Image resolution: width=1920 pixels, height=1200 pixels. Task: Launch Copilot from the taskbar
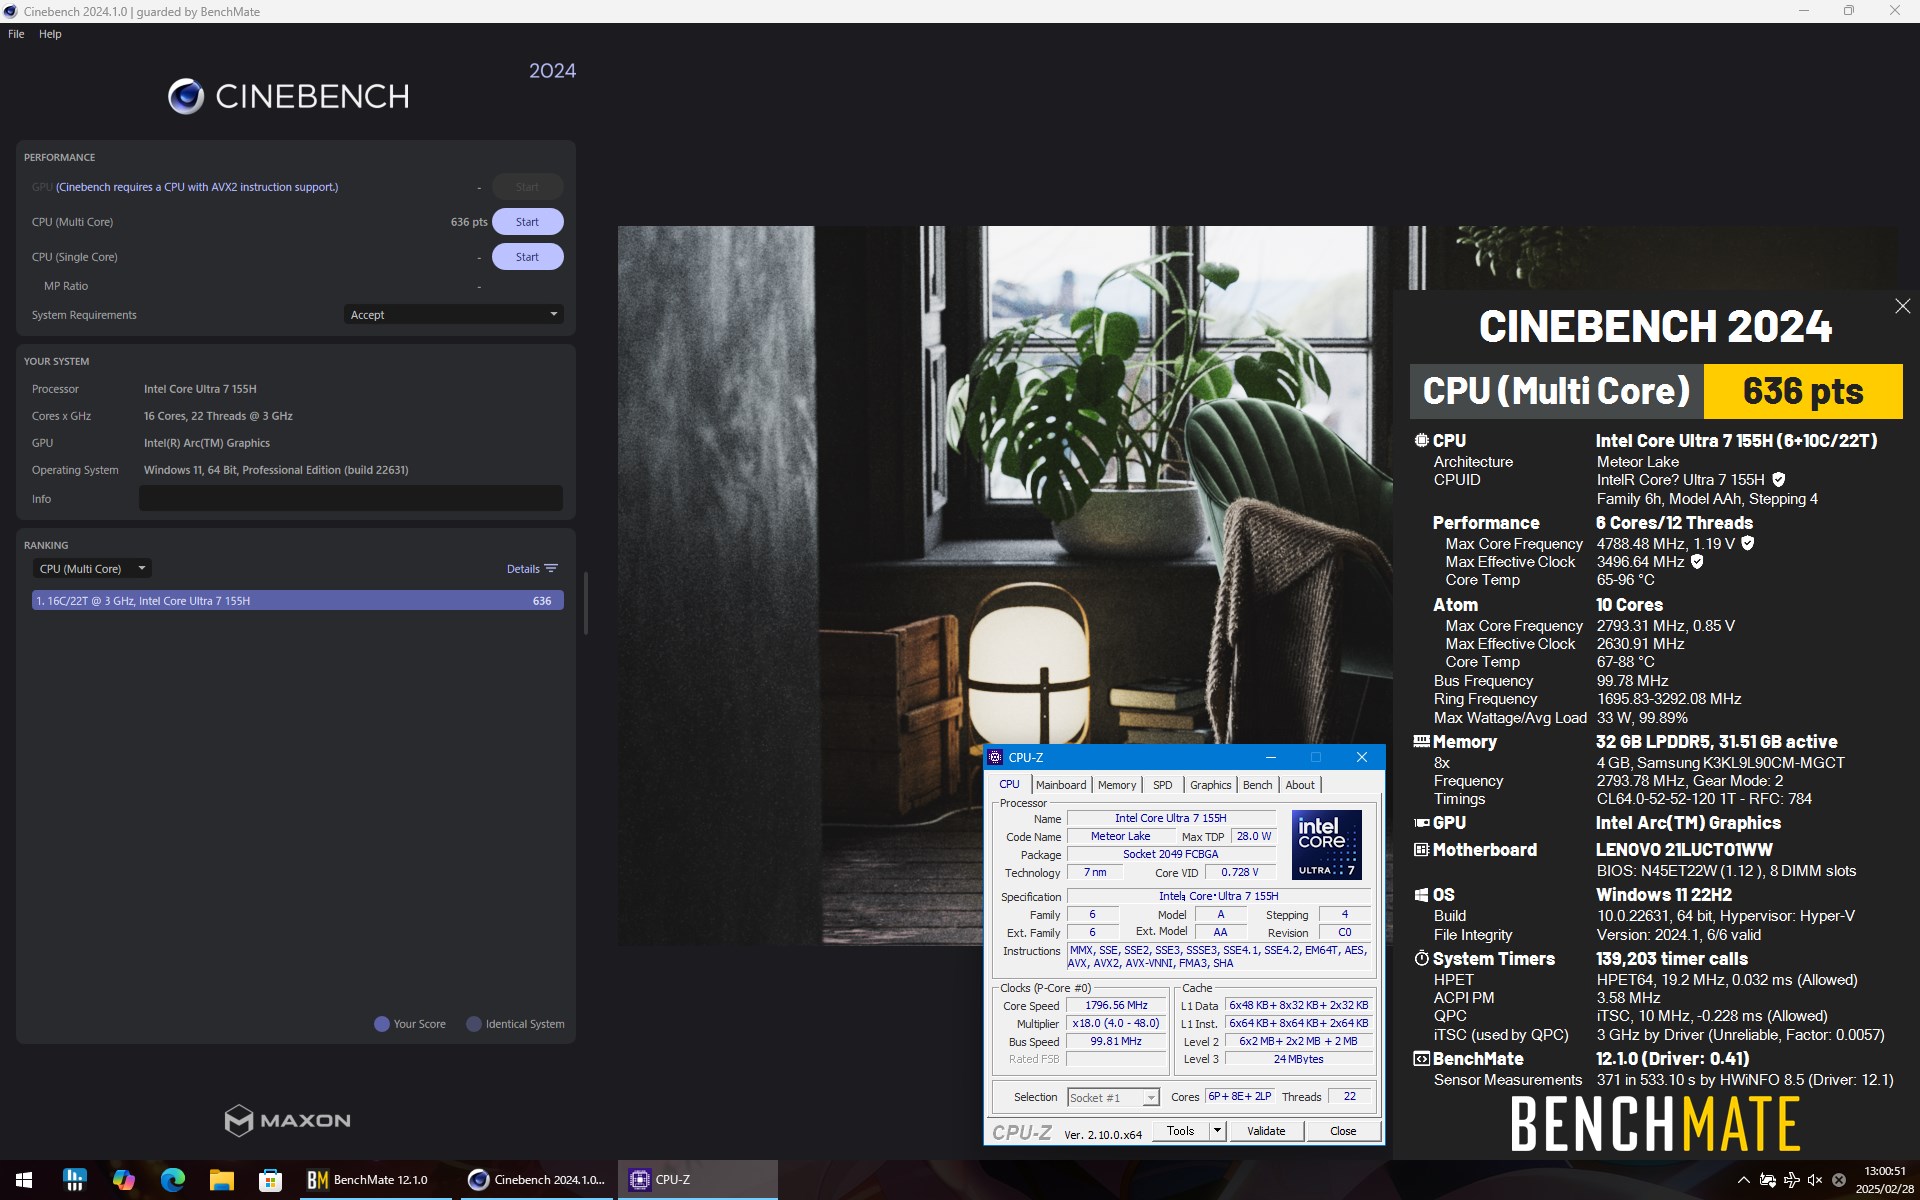123,1180
